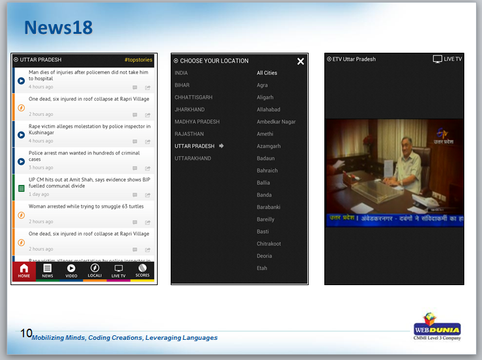Image resolution: width=482 pixels, height=360 pixels.
Task: Open the Live TV tab in bottom bar
Action: click(118, 271)
